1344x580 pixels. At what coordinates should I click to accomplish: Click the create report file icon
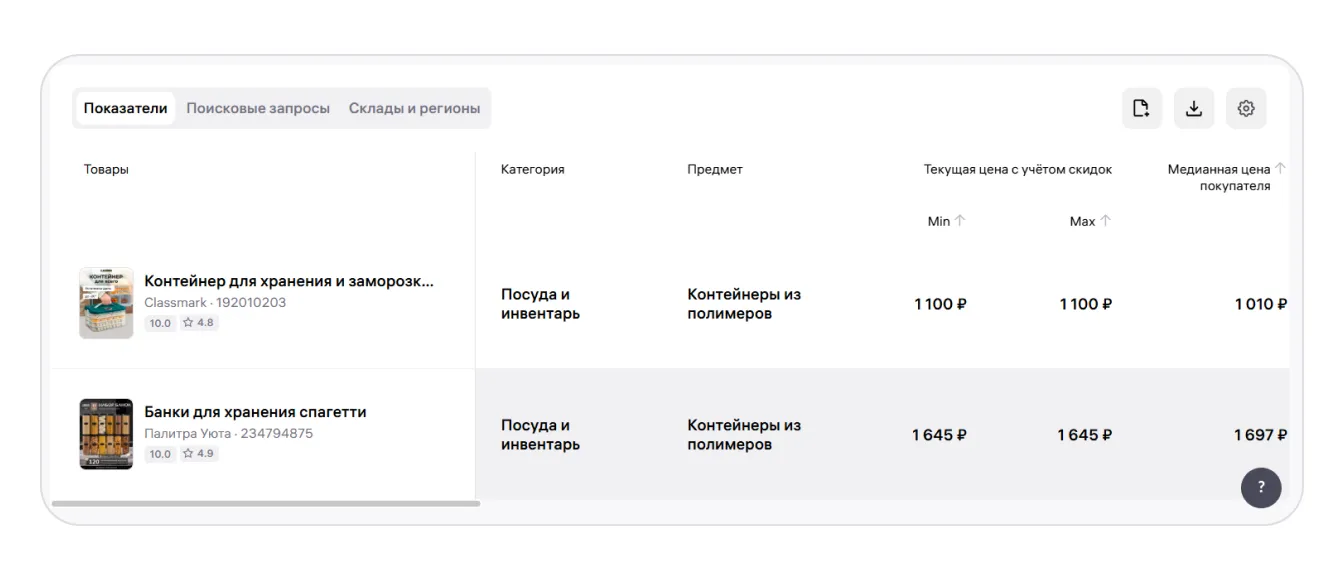[x=1141, y=109]
